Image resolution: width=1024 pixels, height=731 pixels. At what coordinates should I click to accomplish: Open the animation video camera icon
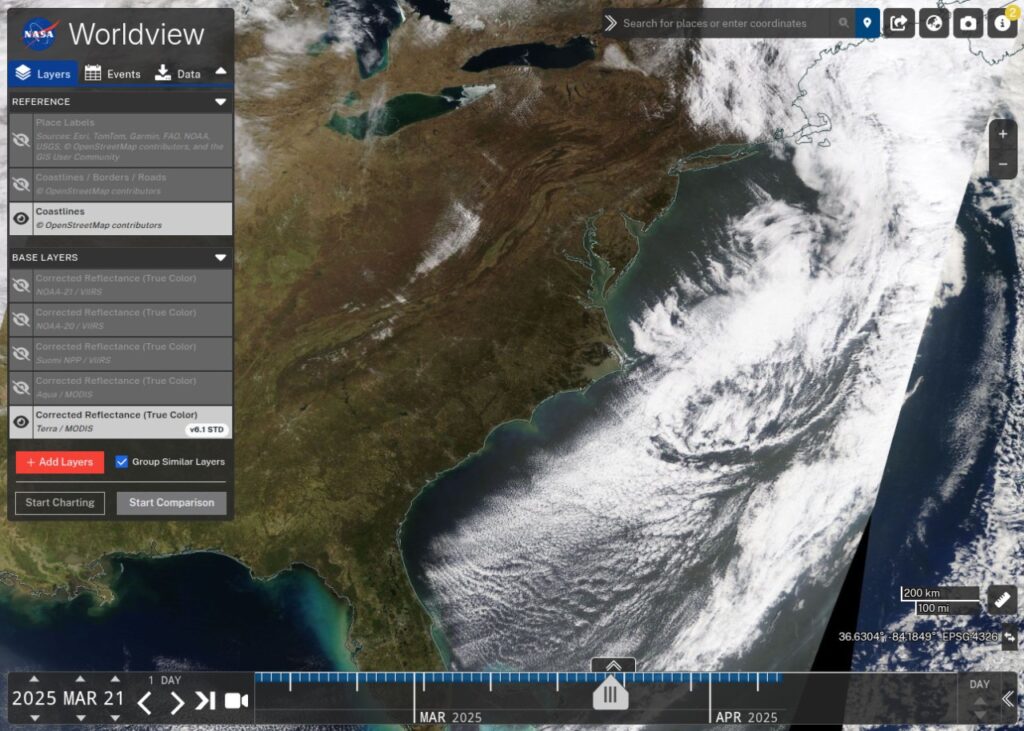click(x=236, y=701)
